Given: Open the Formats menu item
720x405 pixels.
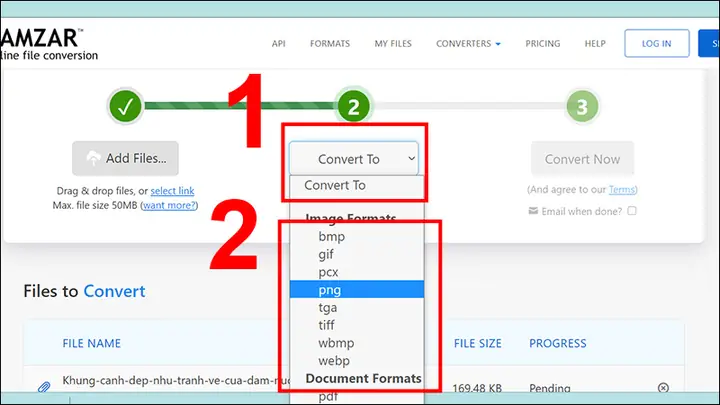Looking at the screenshot, I should pos(330,44).
